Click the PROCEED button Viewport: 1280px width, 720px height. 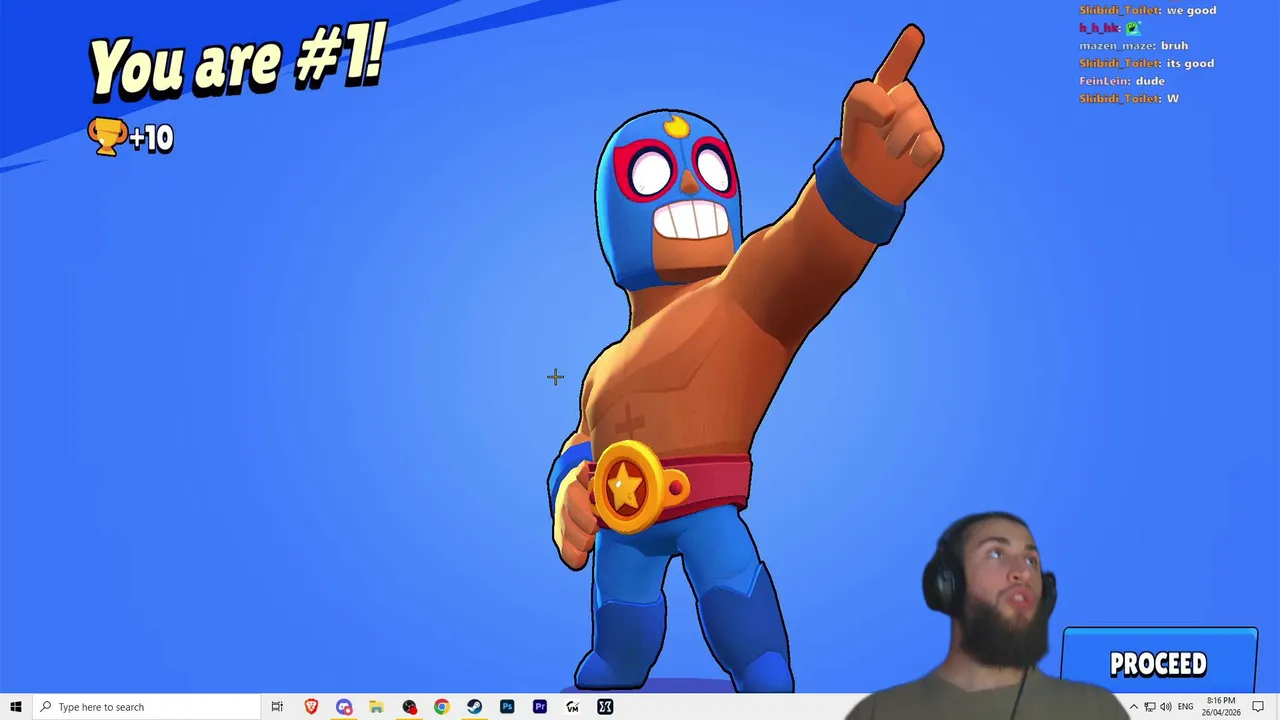point(1160,661)
